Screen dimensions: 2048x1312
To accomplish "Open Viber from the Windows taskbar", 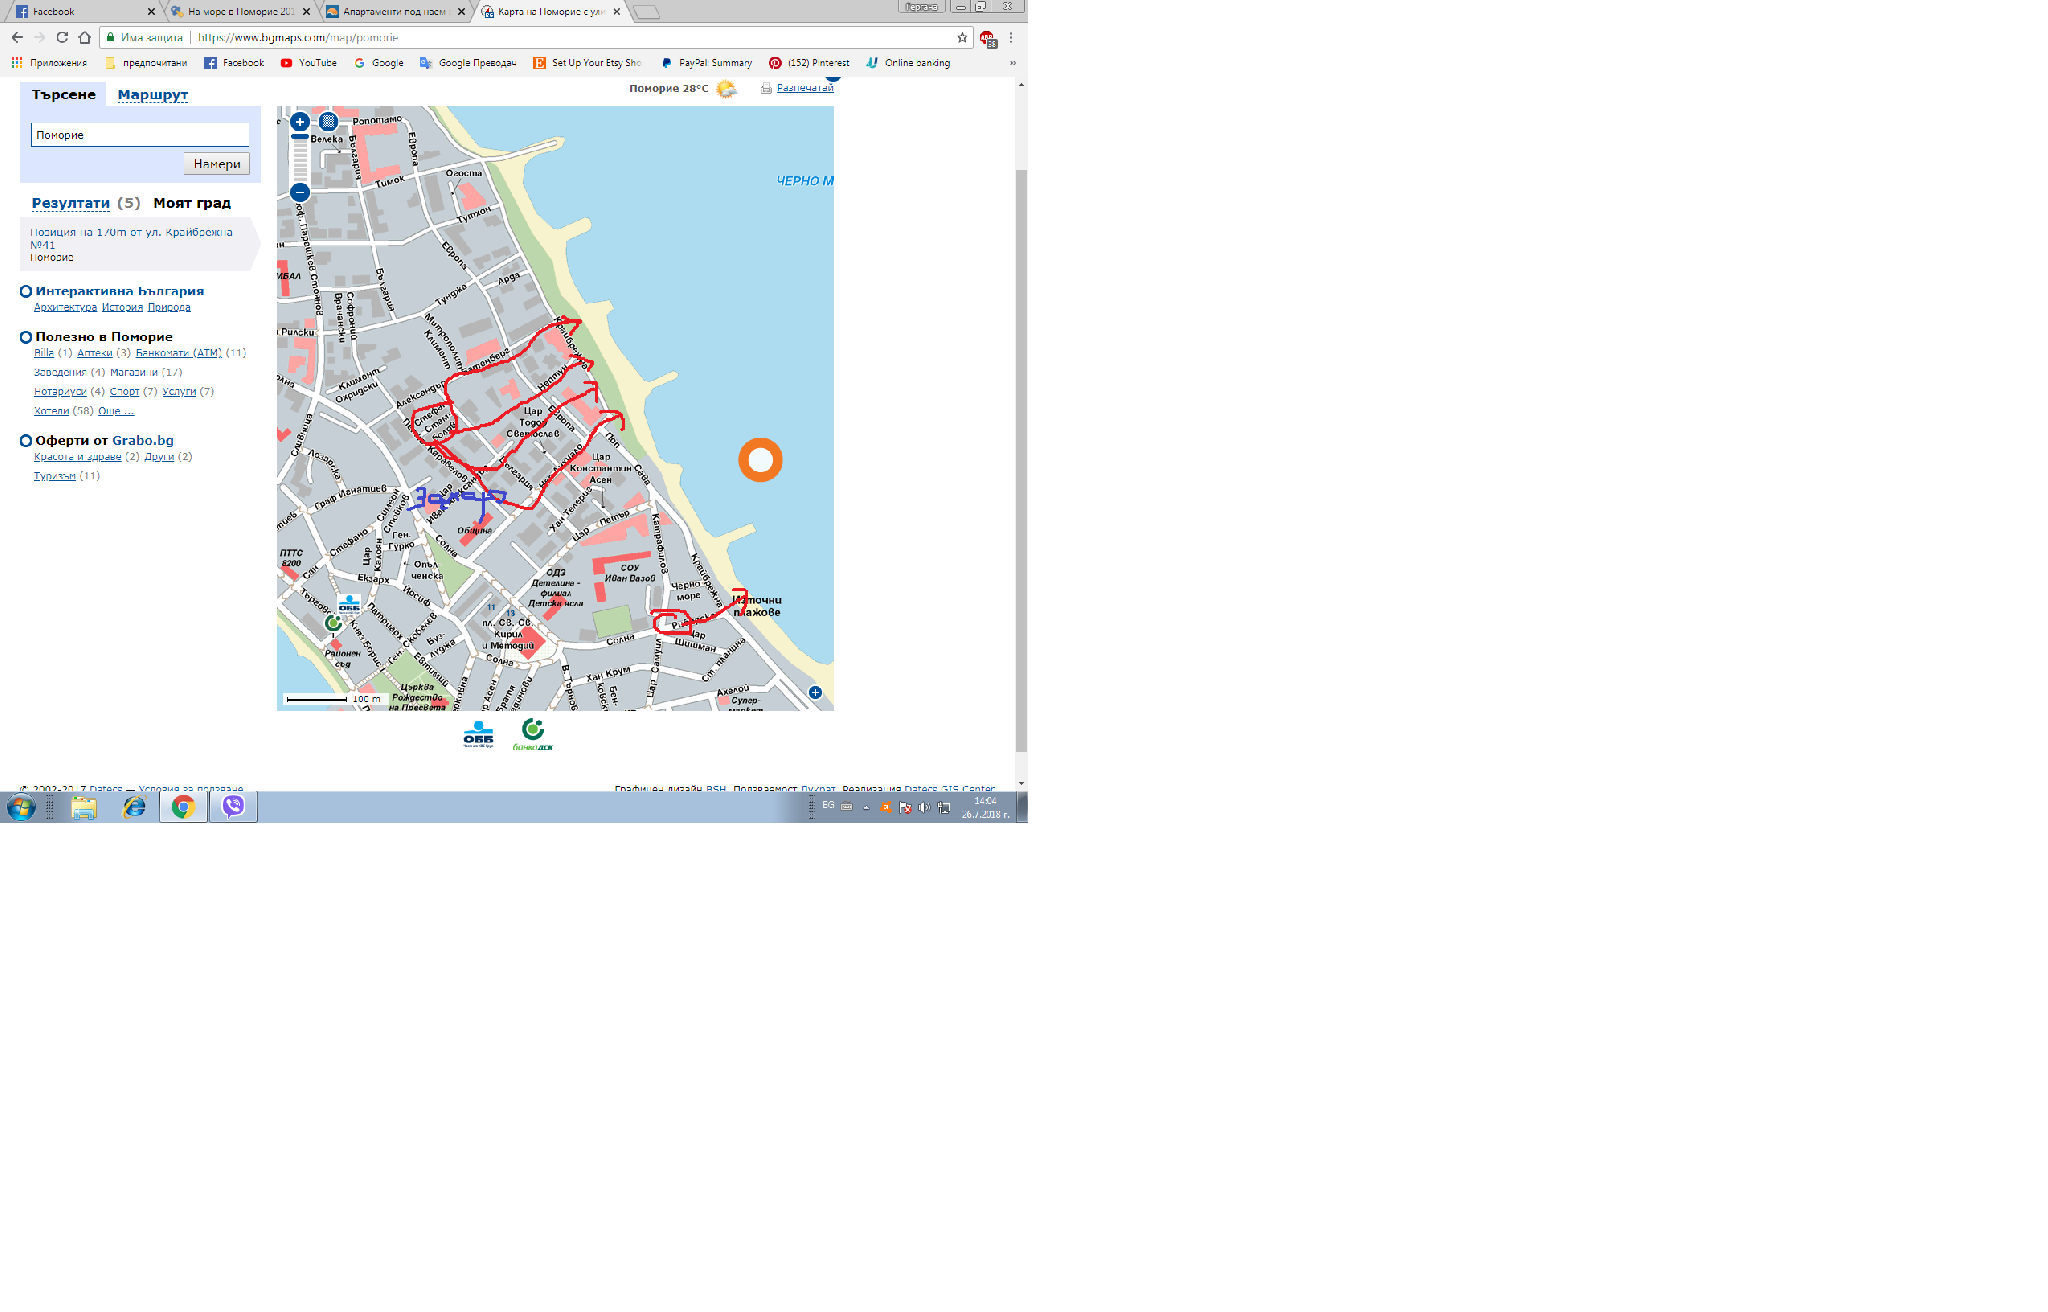I will (233, 807).
